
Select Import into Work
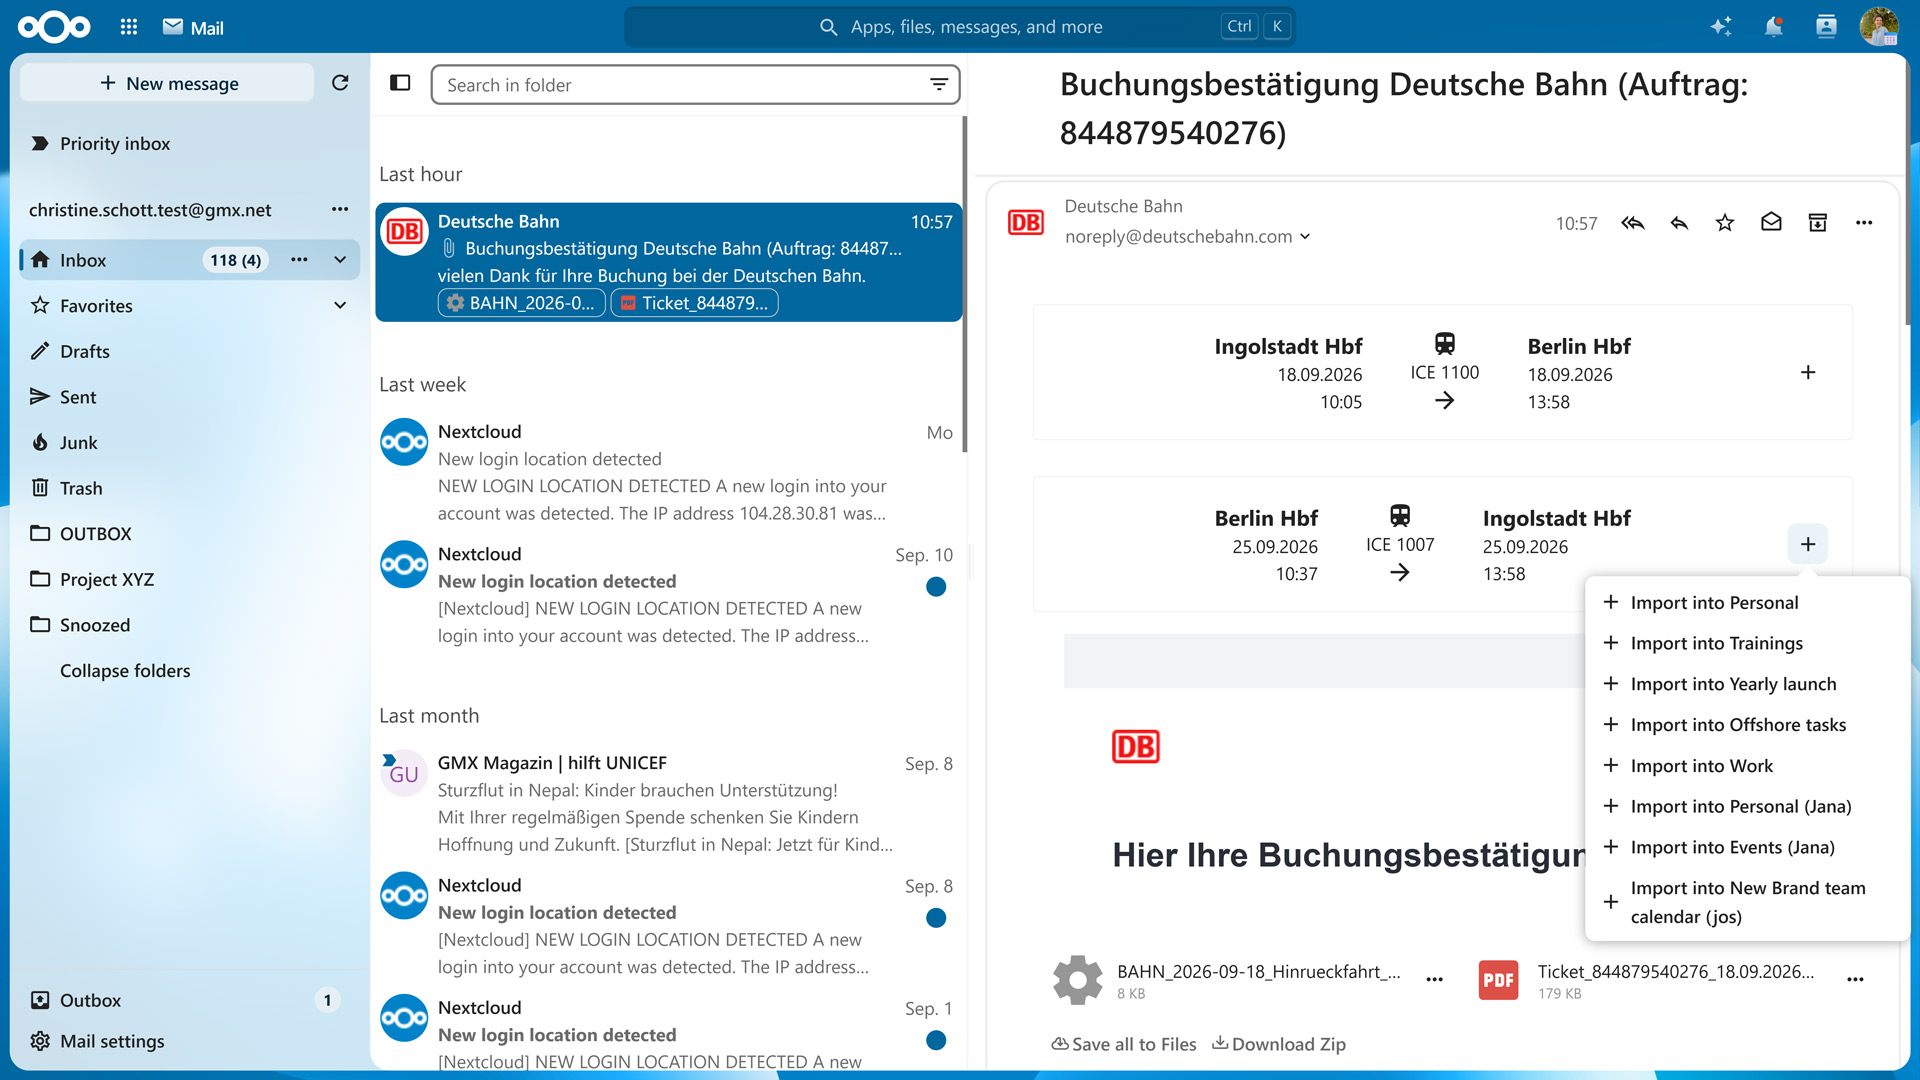pos(1702,765)
